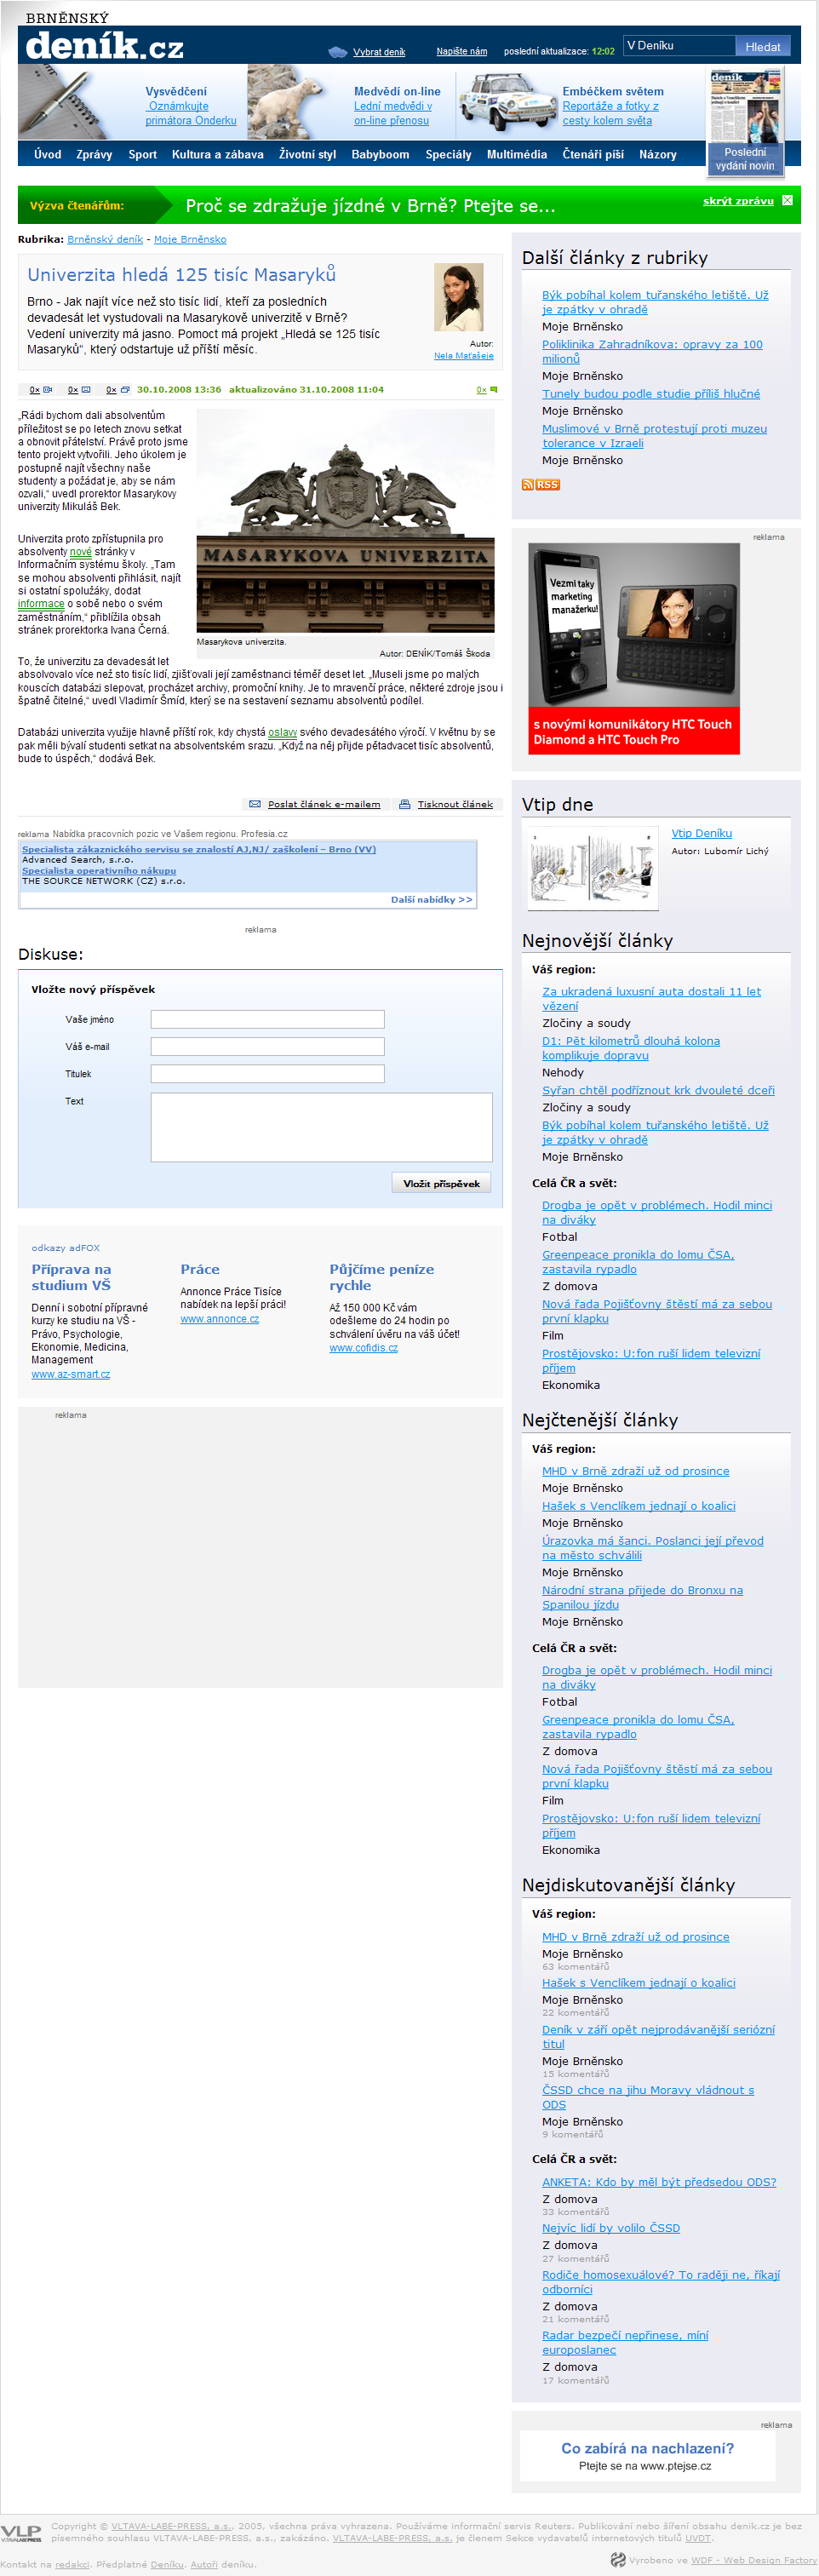
Task: Click the WDF - Web Design Factory link
Action: (754, 2560)
